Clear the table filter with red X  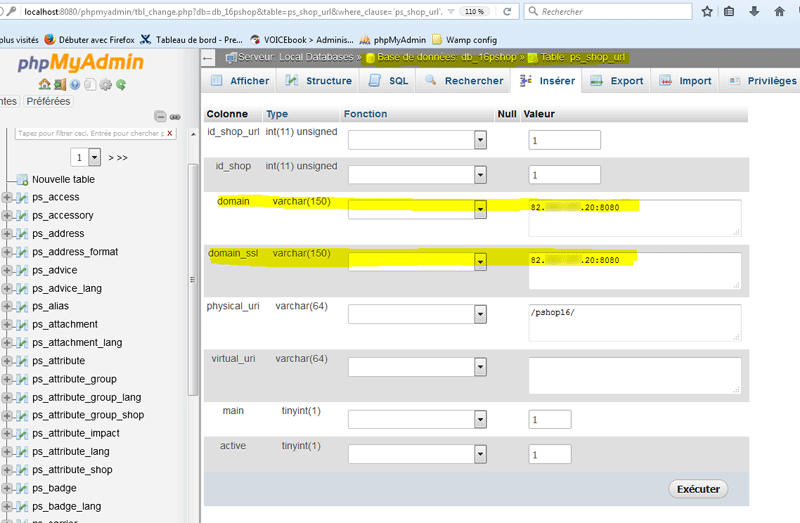(170, 133)
